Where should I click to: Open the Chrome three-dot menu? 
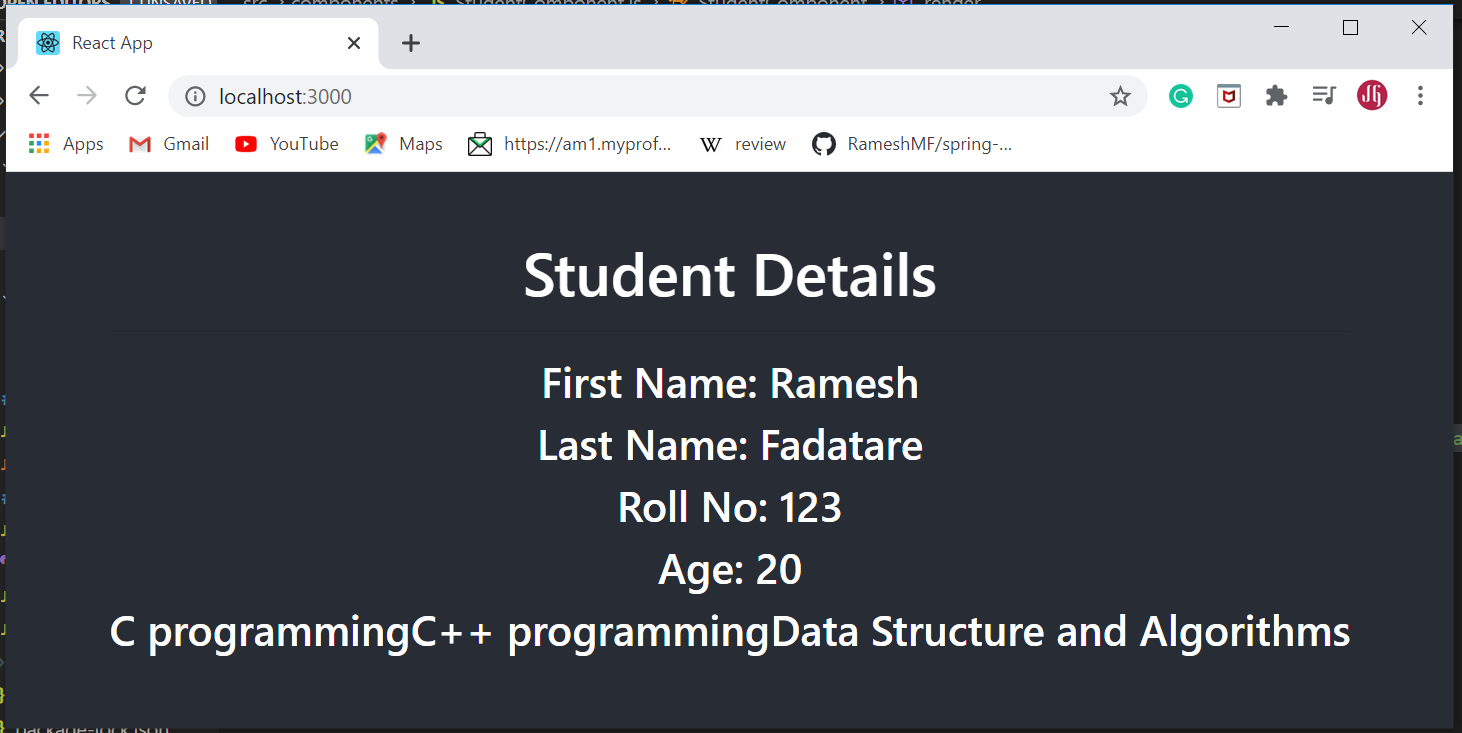tap(1420, 96)
